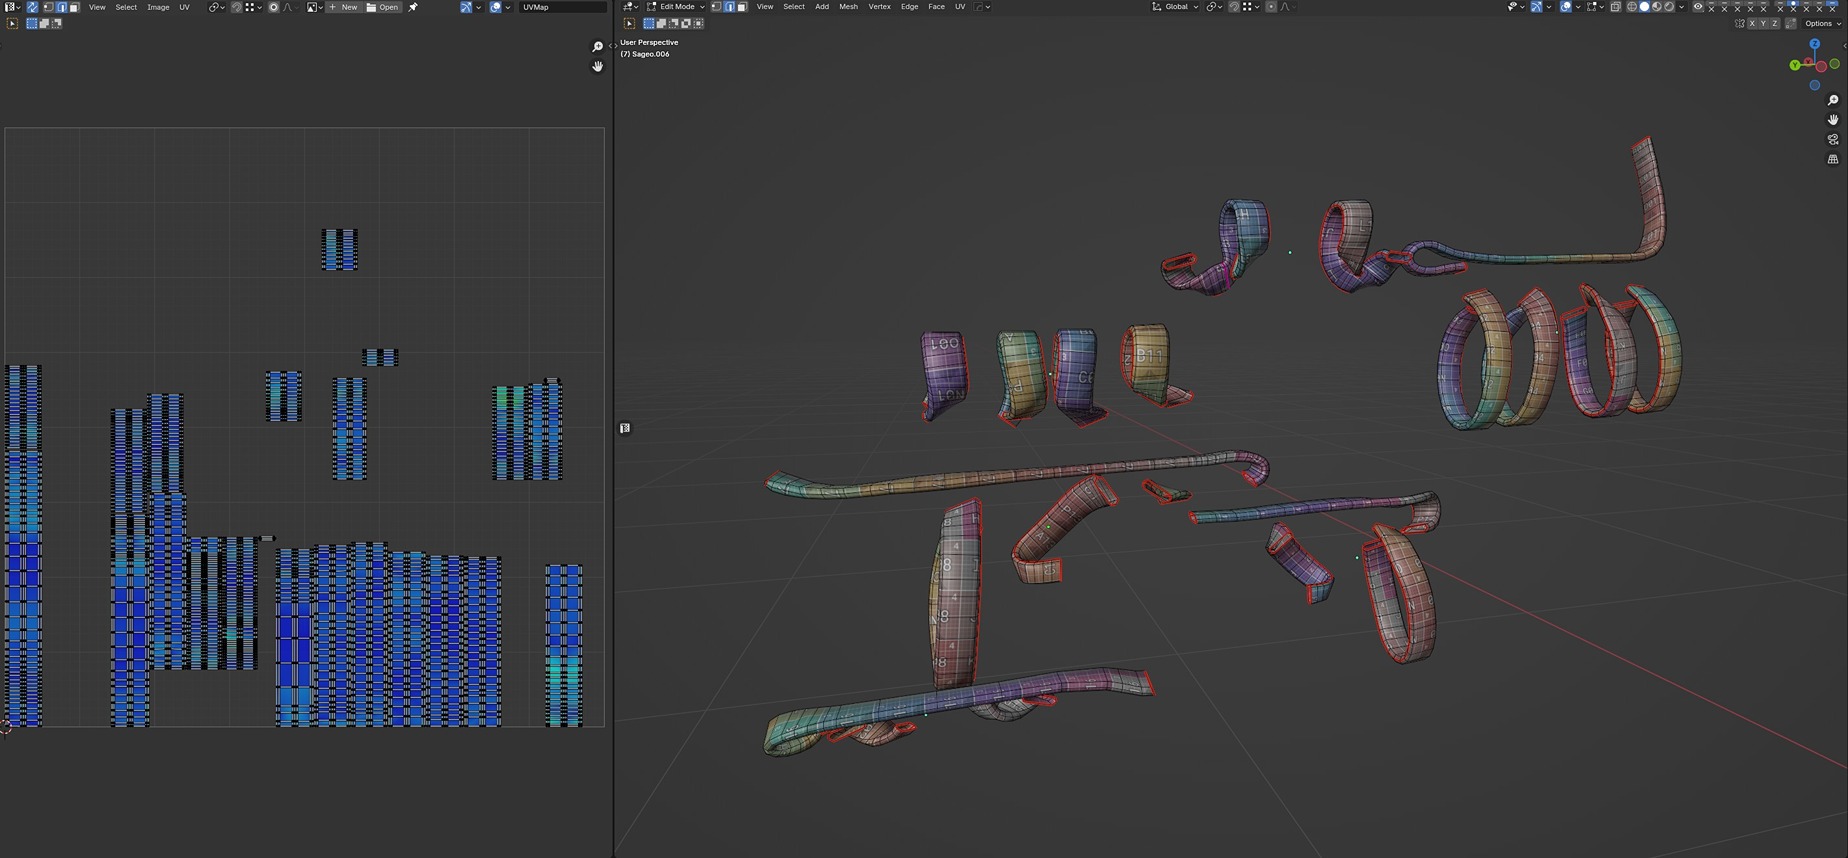This screenshot has width=1848, height=858.
Task: Switch to face select mode in 3D viewport
Action: (x=742, y=7)
